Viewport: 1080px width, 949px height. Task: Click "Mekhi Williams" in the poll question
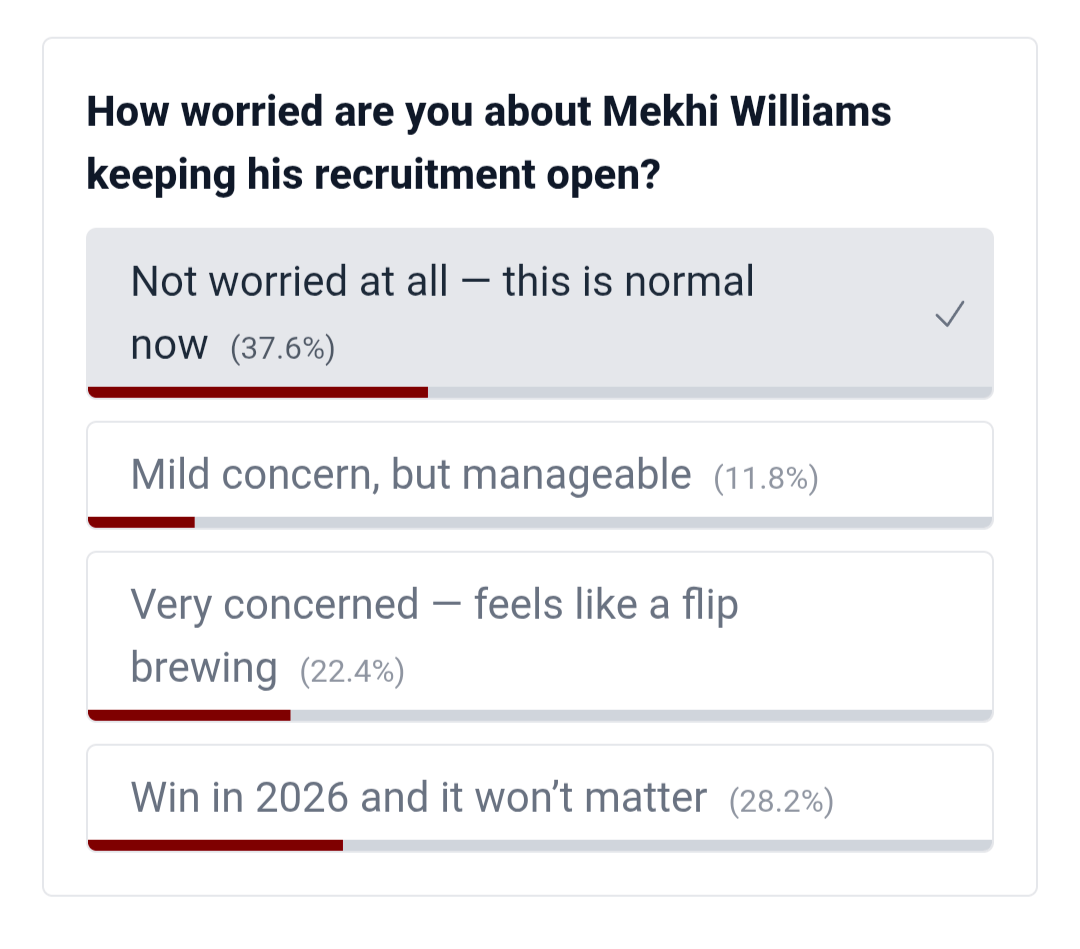click(x=748, y=112)
